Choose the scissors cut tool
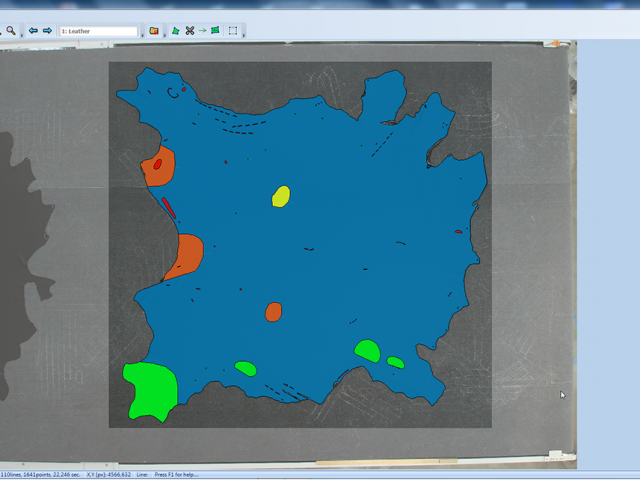 [190, 31]
